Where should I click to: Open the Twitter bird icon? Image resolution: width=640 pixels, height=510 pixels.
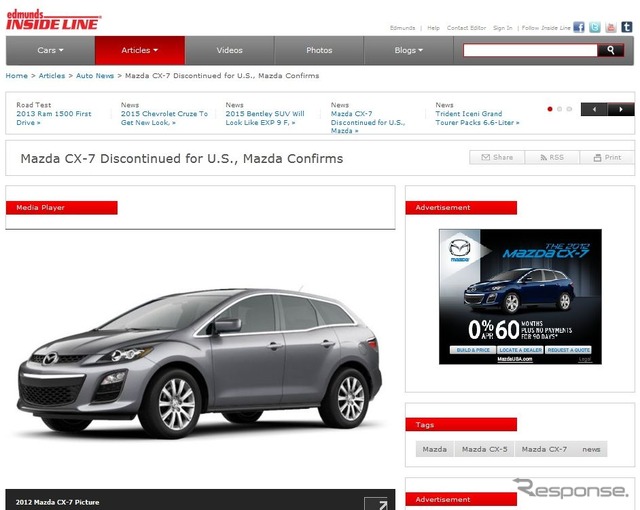[595, 27]
